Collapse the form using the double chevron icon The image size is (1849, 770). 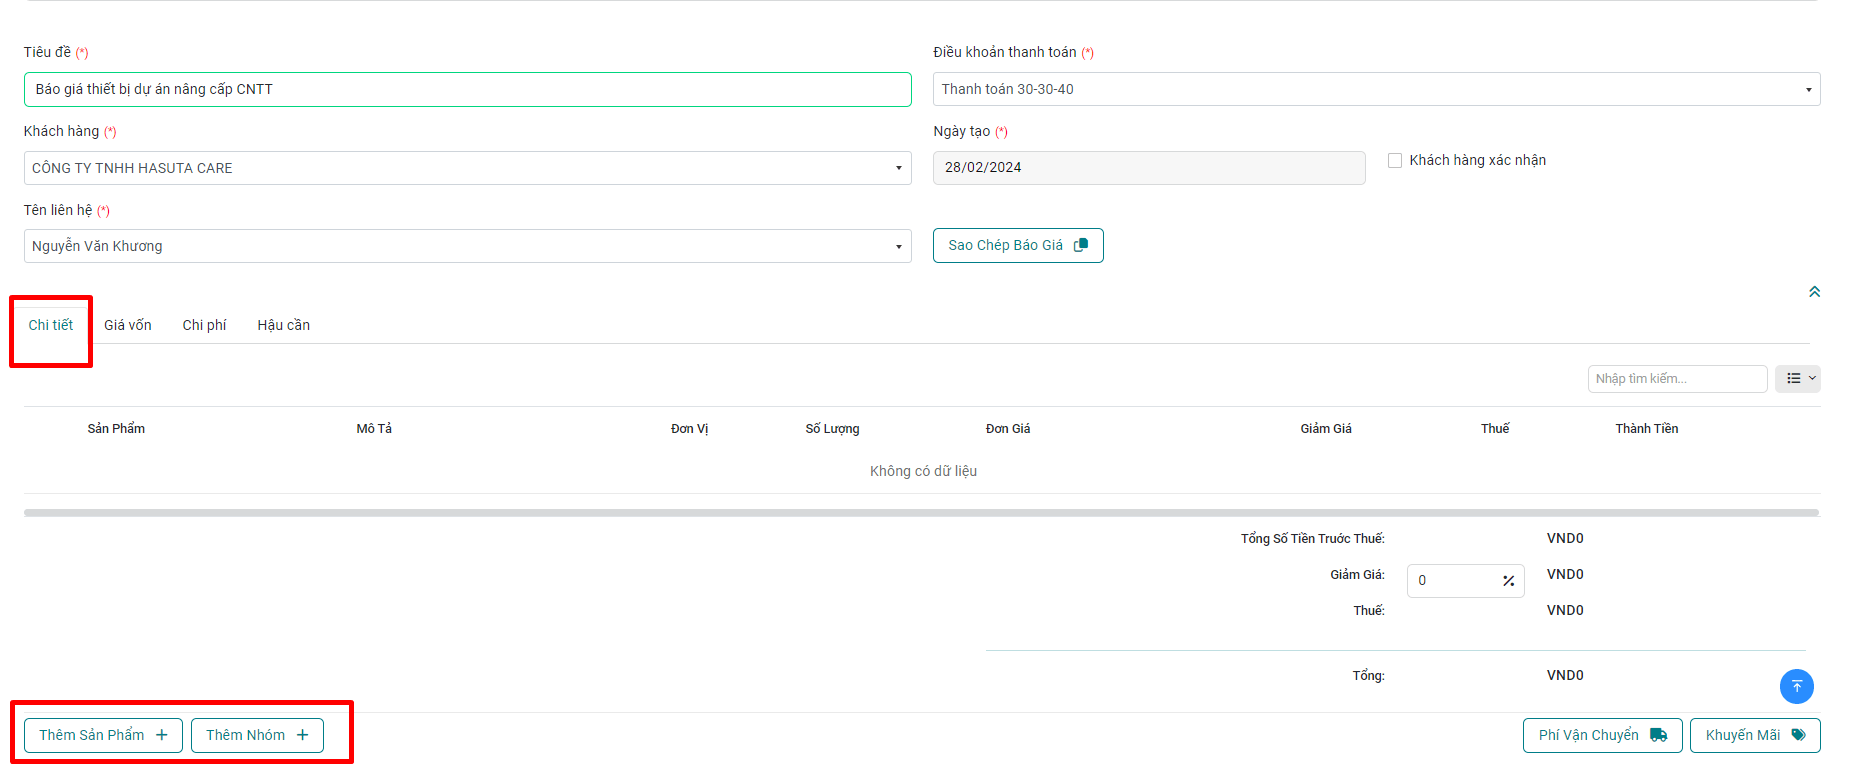(x=1814, y=292)
